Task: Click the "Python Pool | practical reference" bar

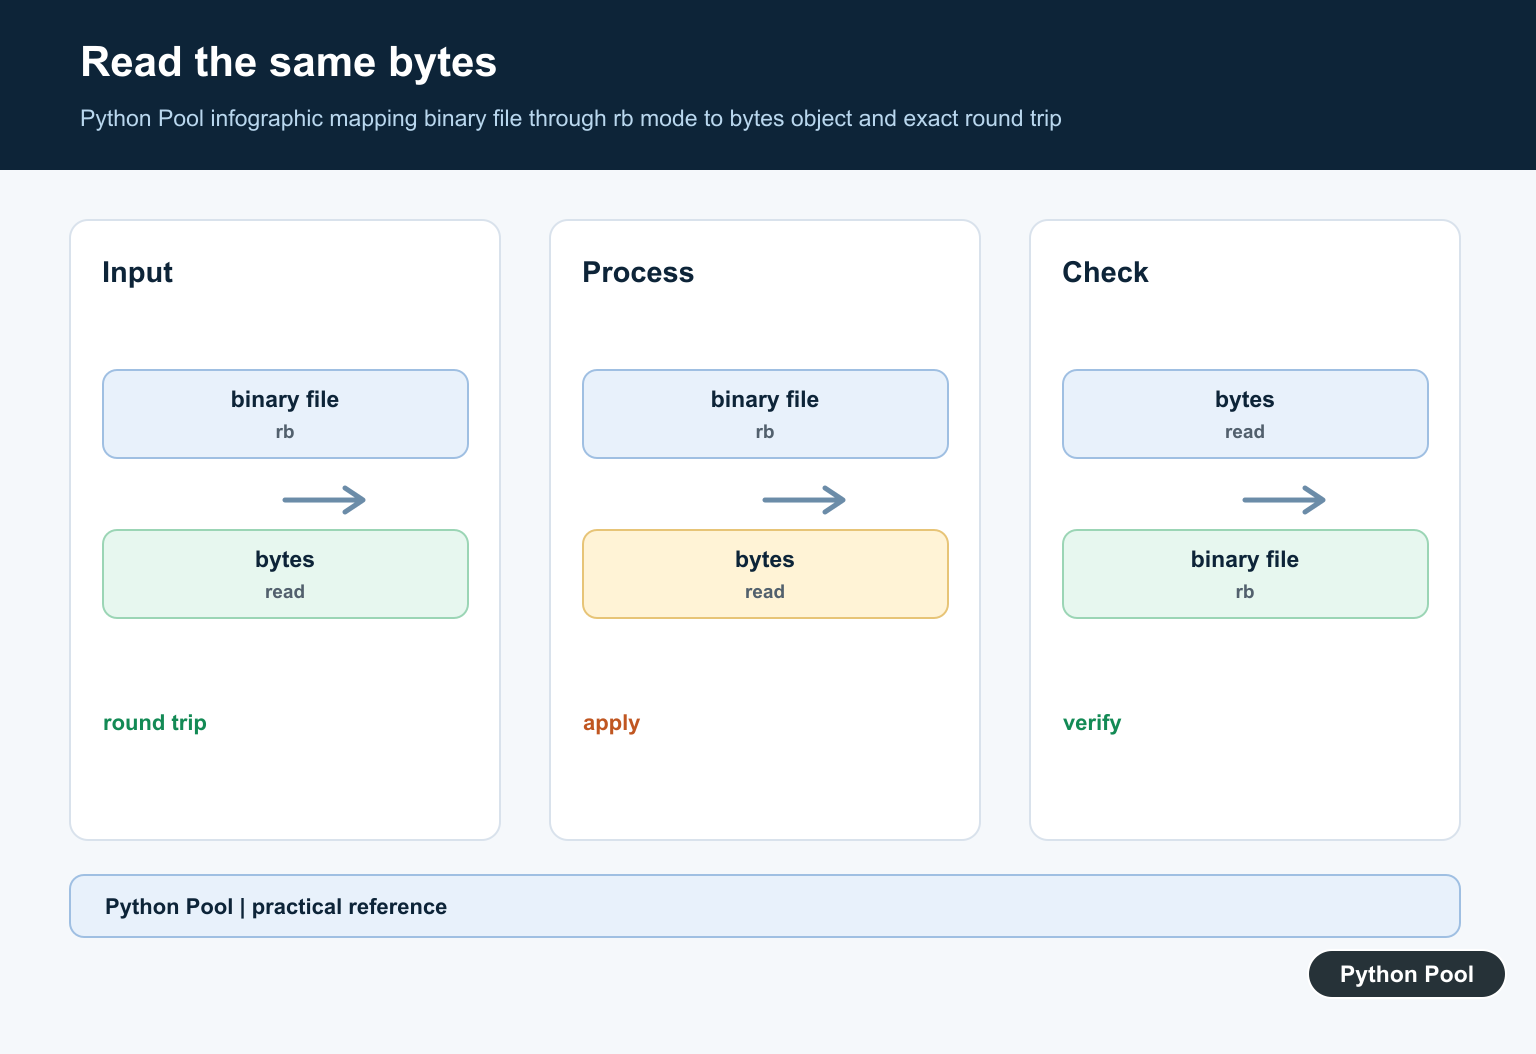Action: (765, 906)
